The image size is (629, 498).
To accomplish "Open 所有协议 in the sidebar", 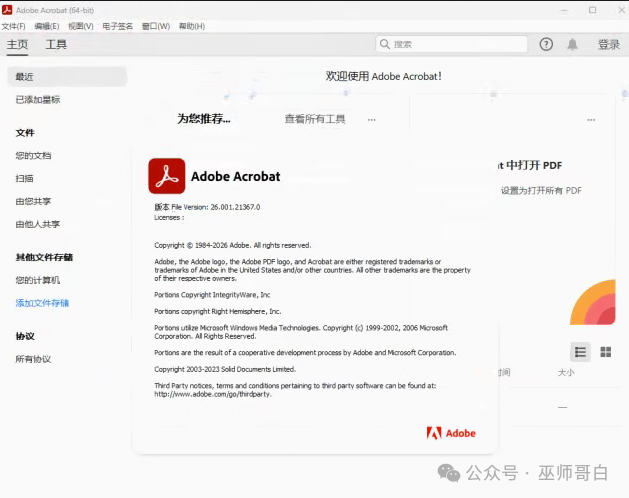I will (33, 359).
